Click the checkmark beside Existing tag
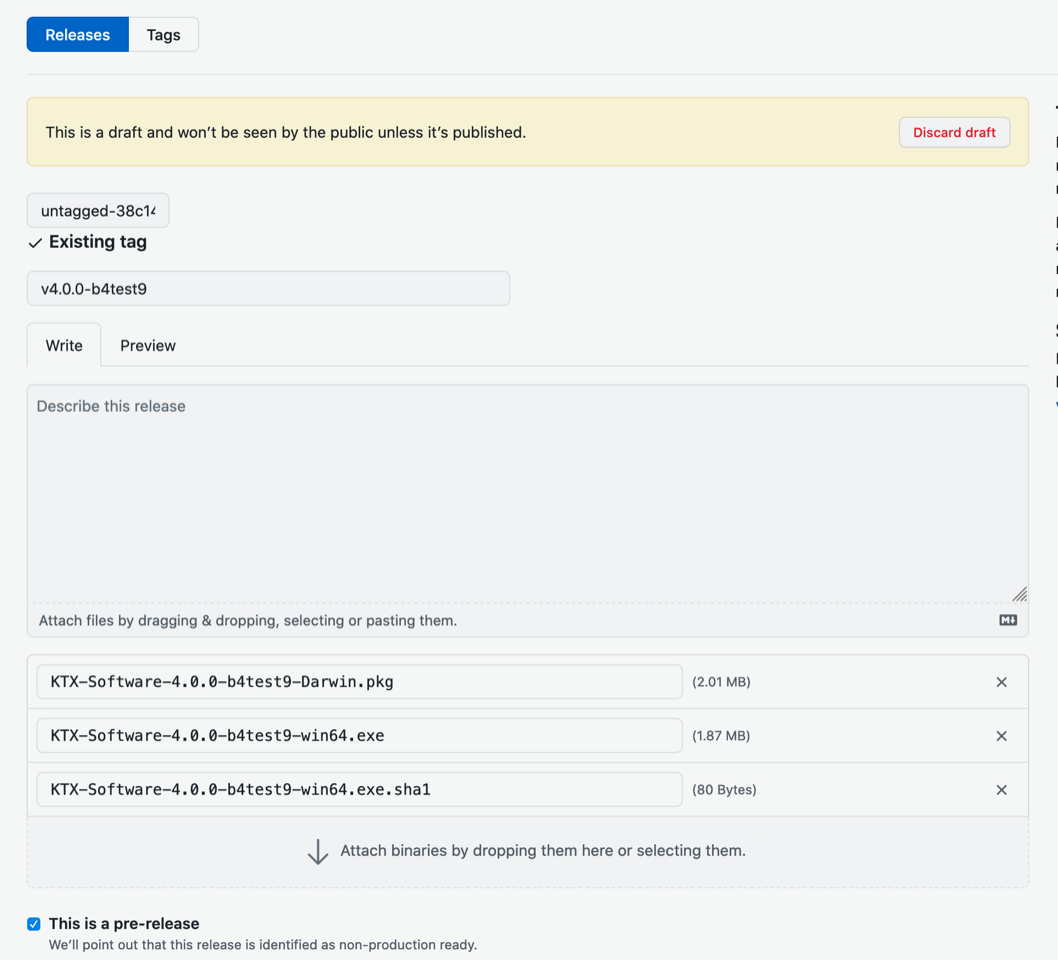This screenshot has height=960, width=1058. click(x=33, y=241)
